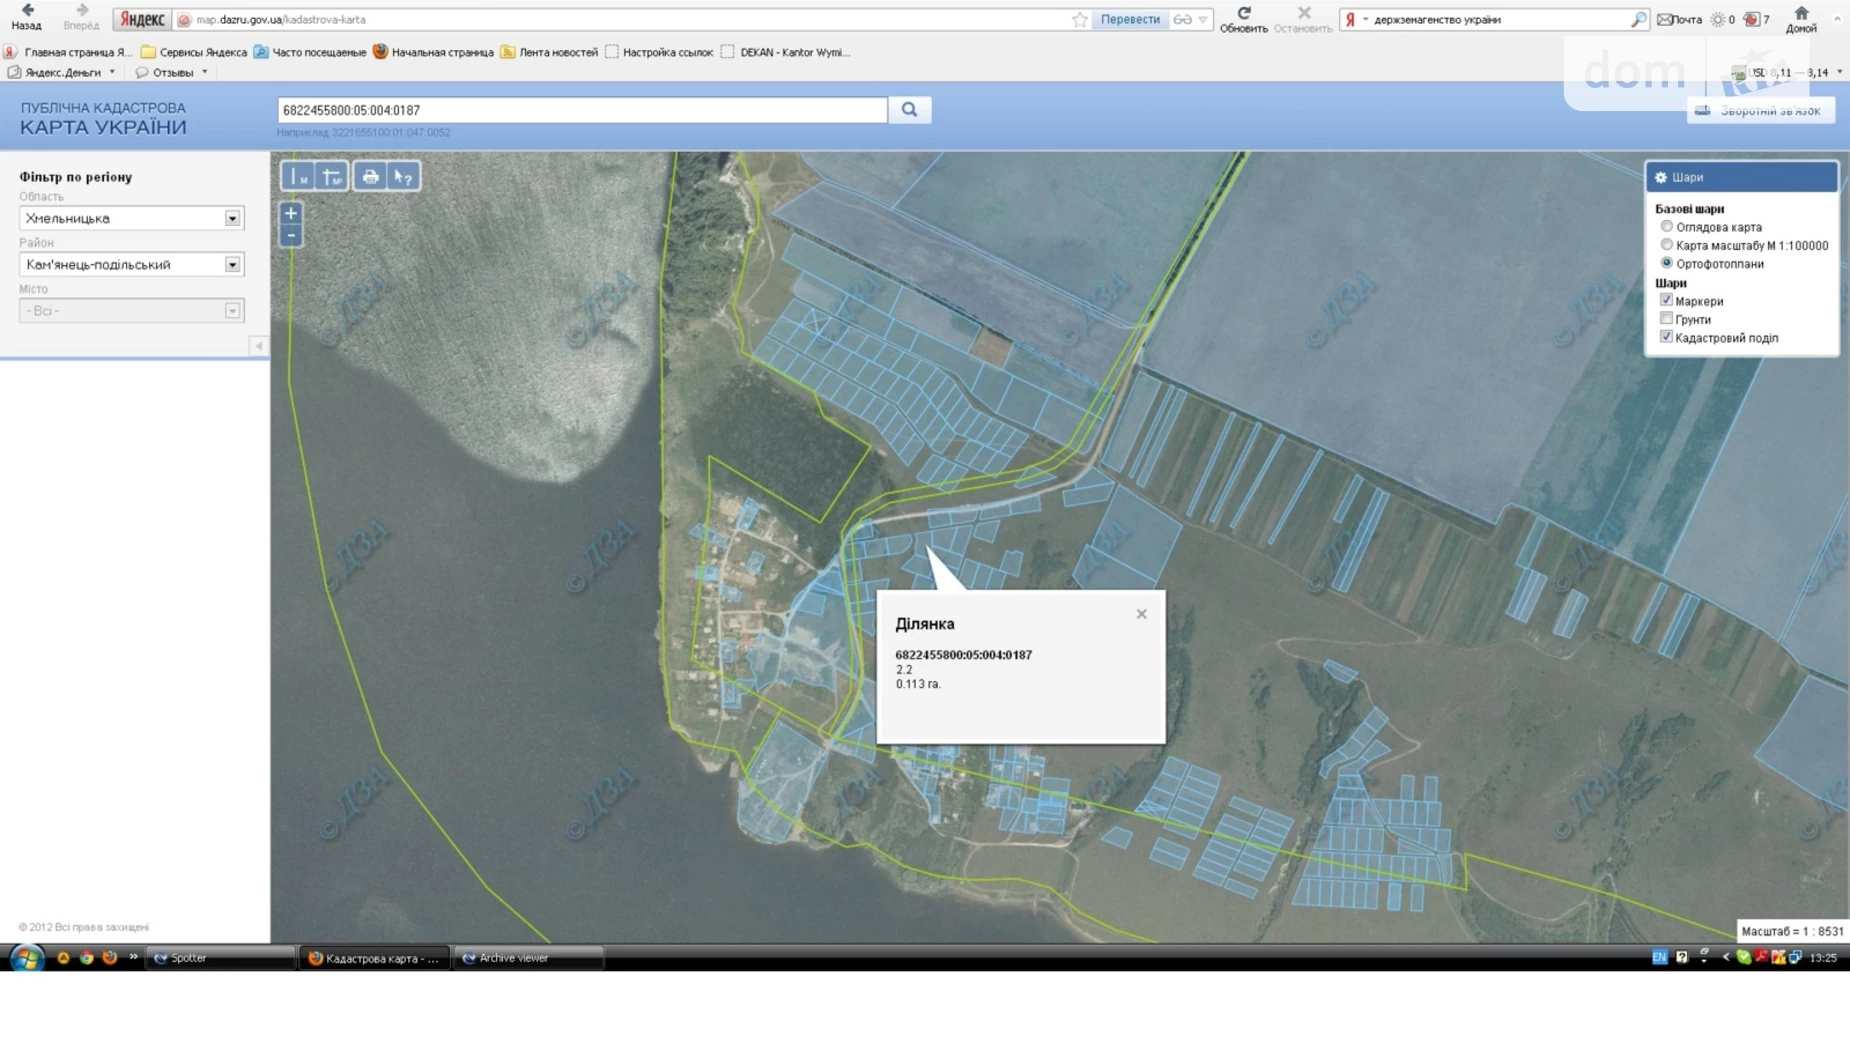Enable the Грунти layer checkbox
The height and width of the screenshot is (1040, 1850).
pyautogui.click(x=1666, y=319)
